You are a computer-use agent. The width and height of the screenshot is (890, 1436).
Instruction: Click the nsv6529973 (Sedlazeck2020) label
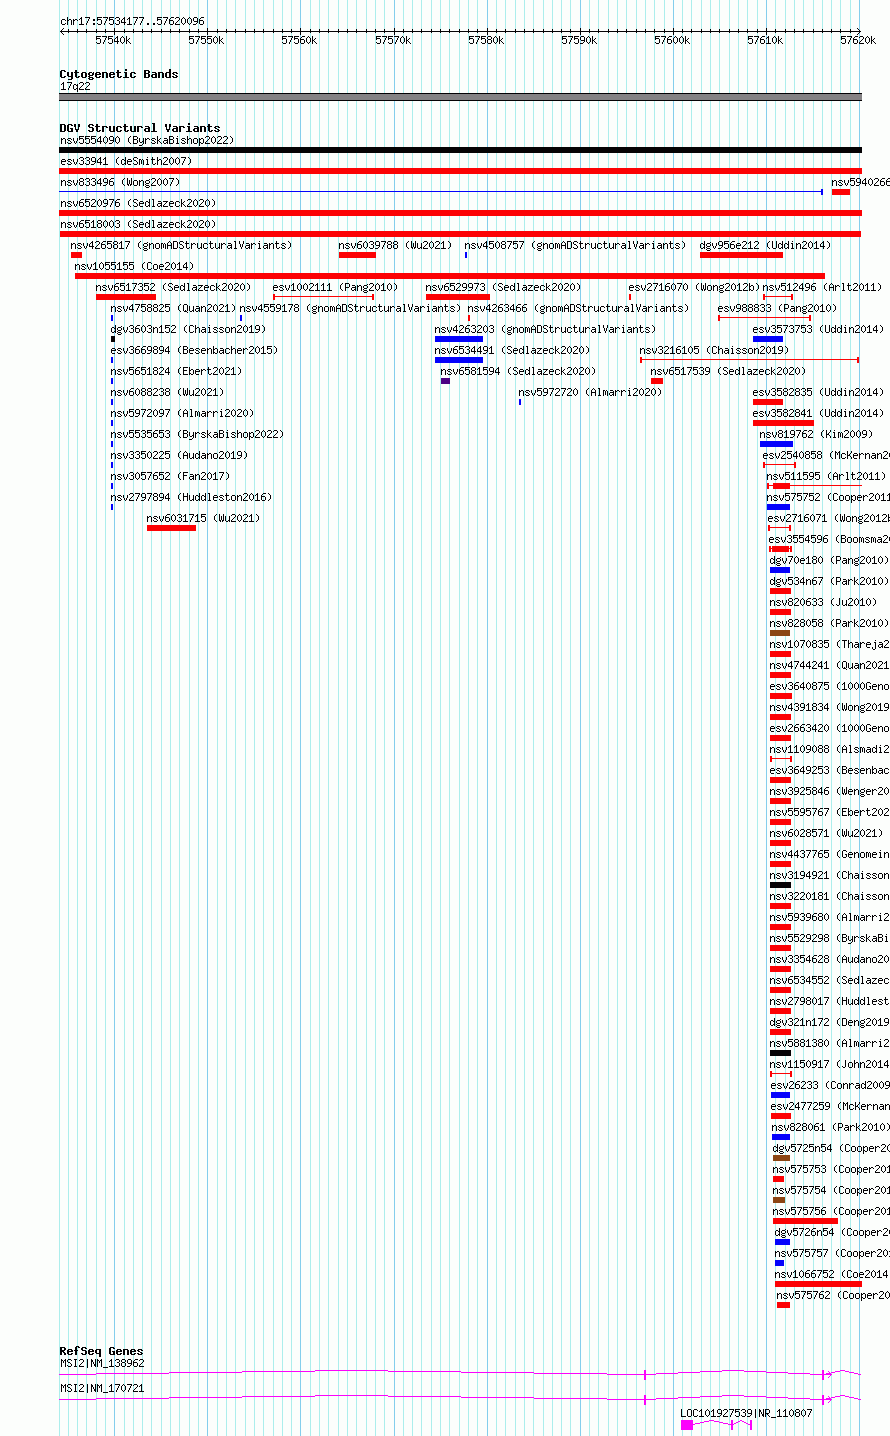coord(503,287)
